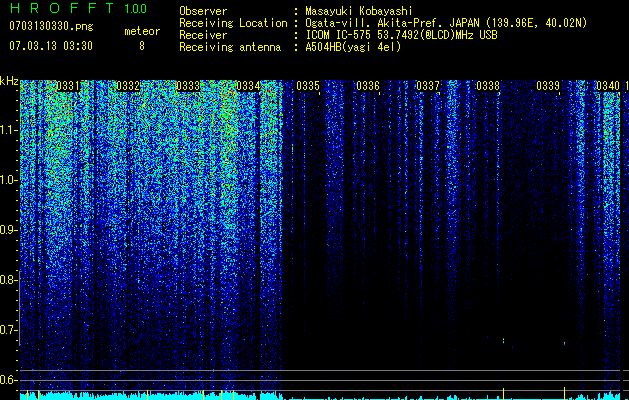Screen dimensions: 629x400
Task: Click the 0340 time marker
Action: [x=608, y=86]
